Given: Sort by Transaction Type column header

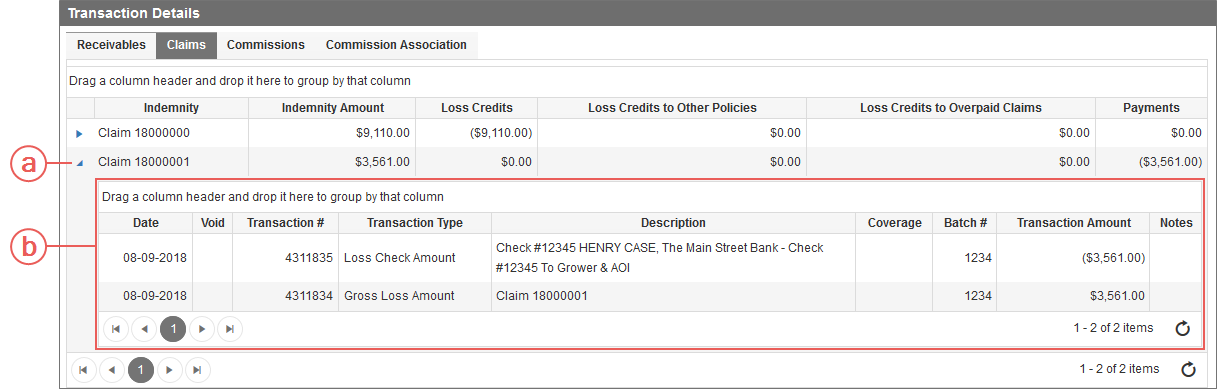Looking at the screenshot, I should [x=415, y=223].
